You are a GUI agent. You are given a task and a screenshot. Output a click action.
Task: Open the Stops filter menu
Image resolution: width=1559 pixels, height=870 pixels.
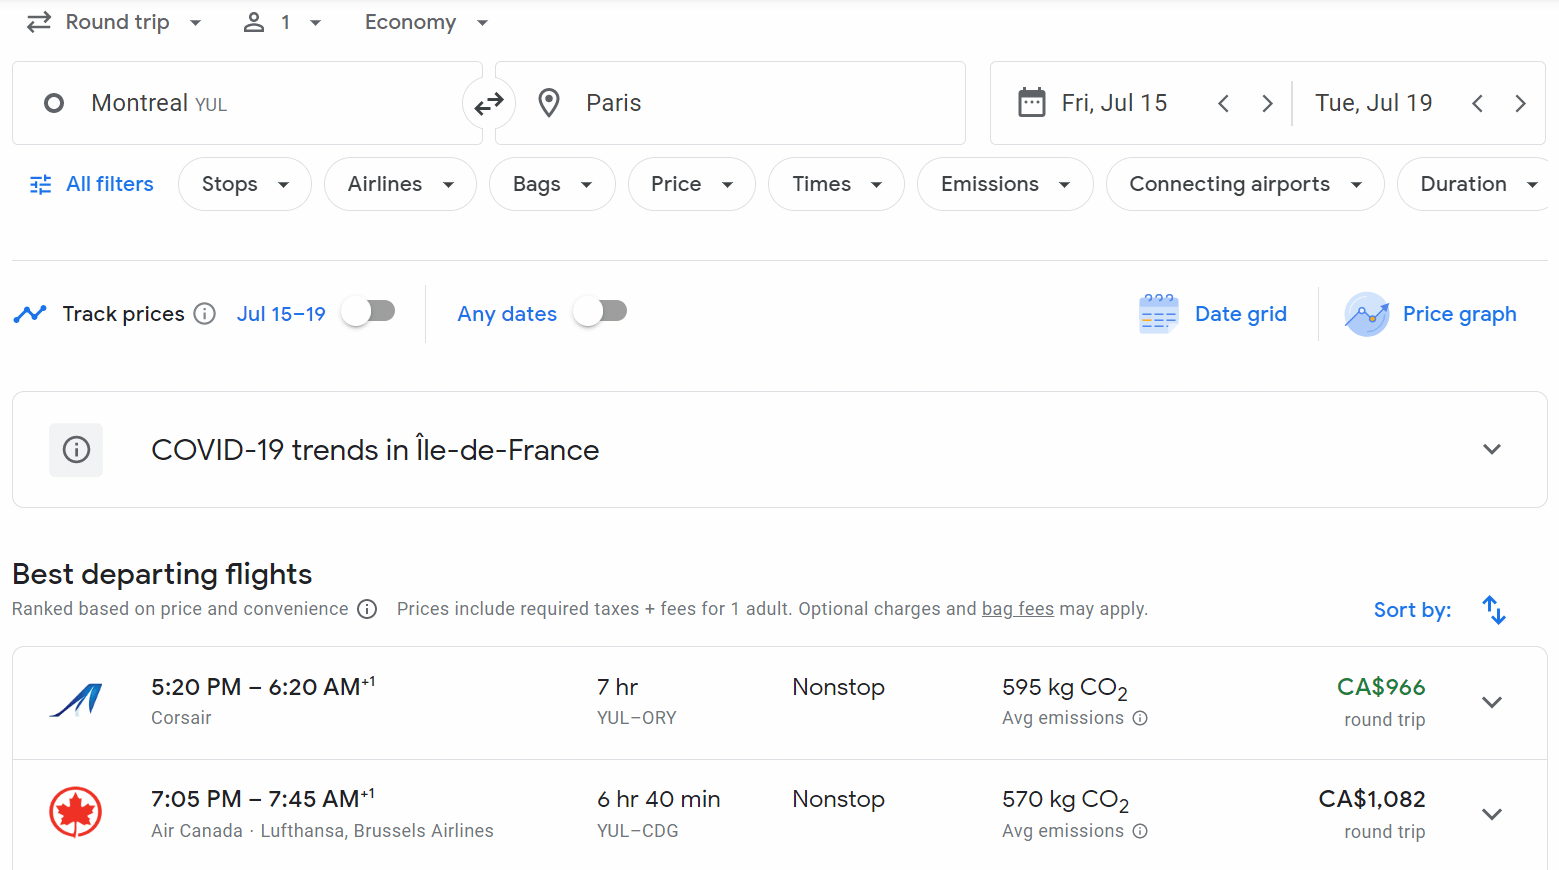pos(244,184)
